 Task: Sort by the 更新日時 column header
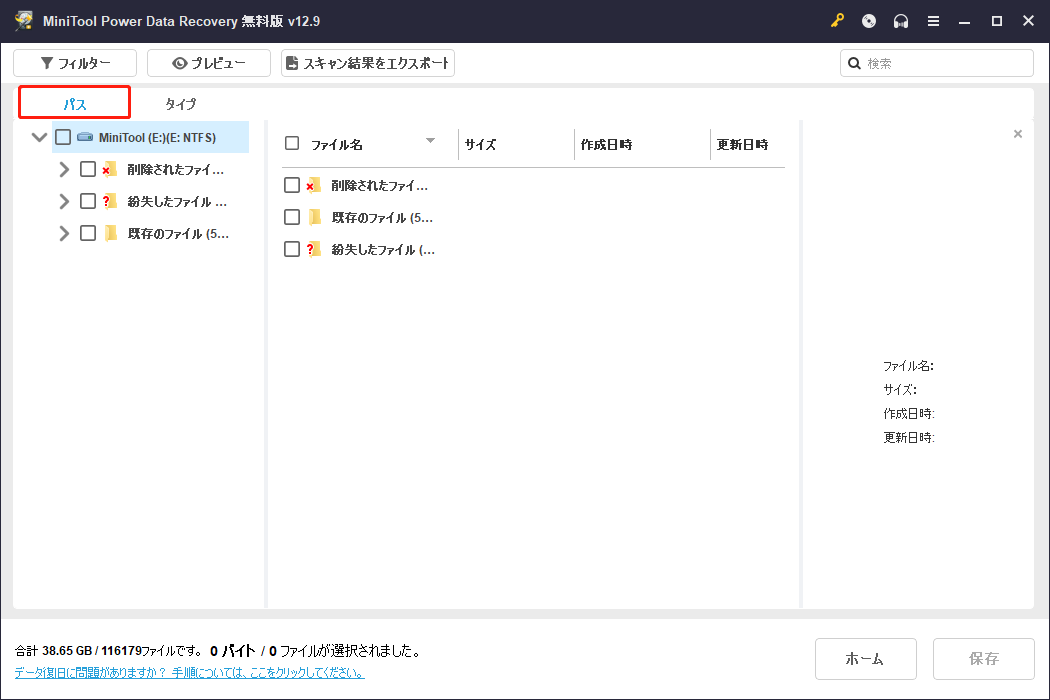pyautogui.click(x=742, y=144)
